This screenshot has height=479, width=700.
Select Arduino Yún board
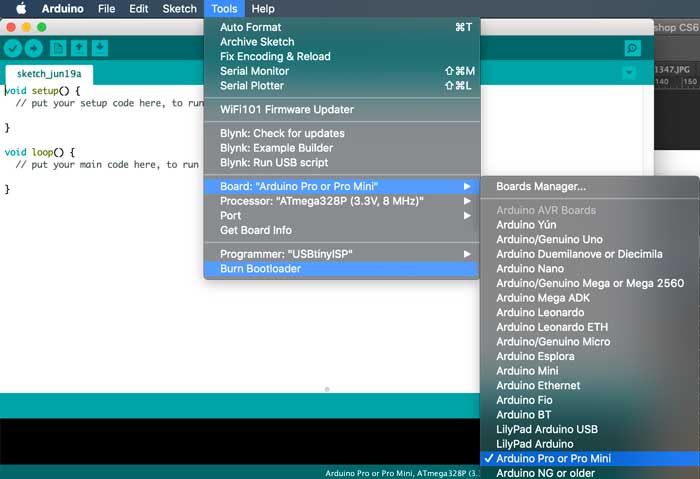tap(590, 225)
